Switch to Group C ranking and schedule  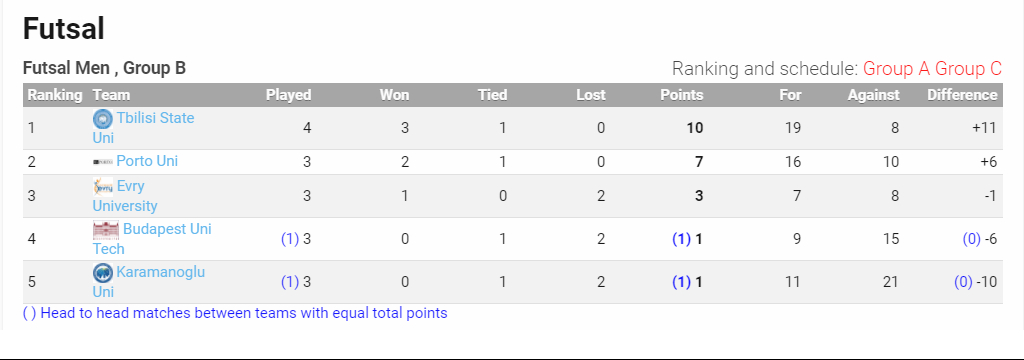pos(968,69)
